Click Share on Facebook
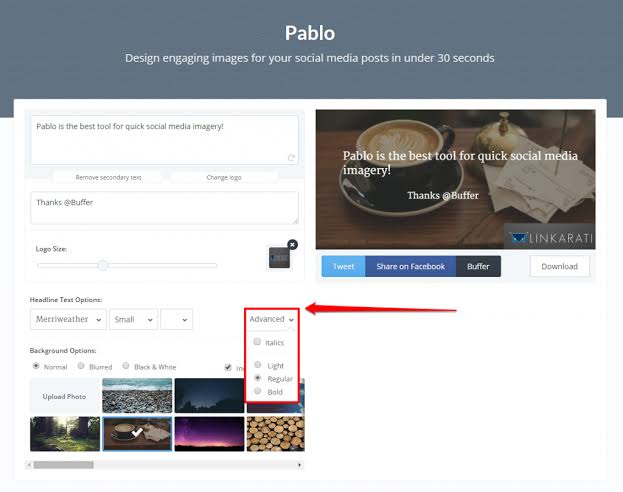The height and width of the screenshot is (492, 623). tap(410, 266)
